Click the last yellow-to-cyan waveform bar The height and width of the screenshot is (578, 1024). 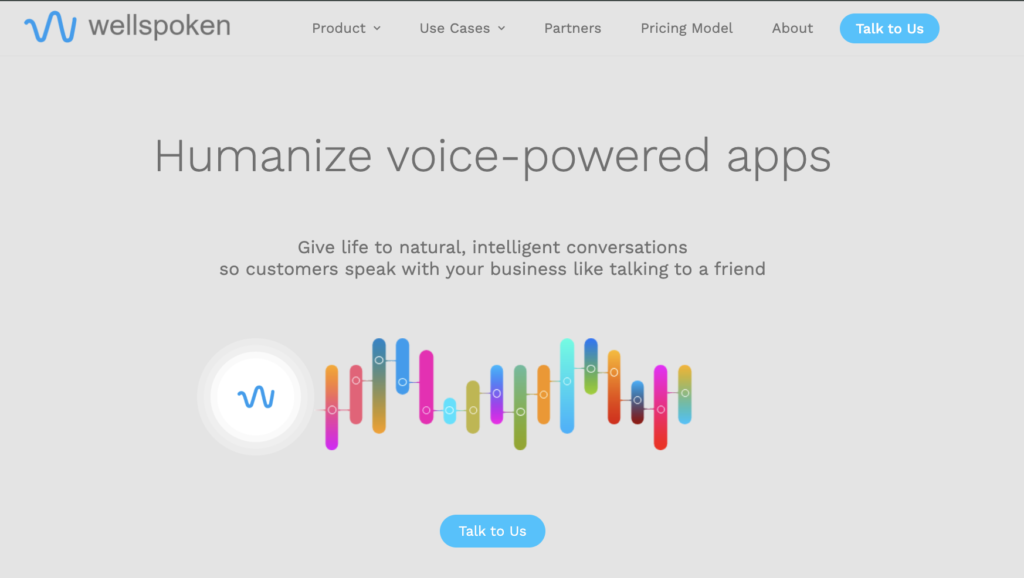tap(684, 394)
